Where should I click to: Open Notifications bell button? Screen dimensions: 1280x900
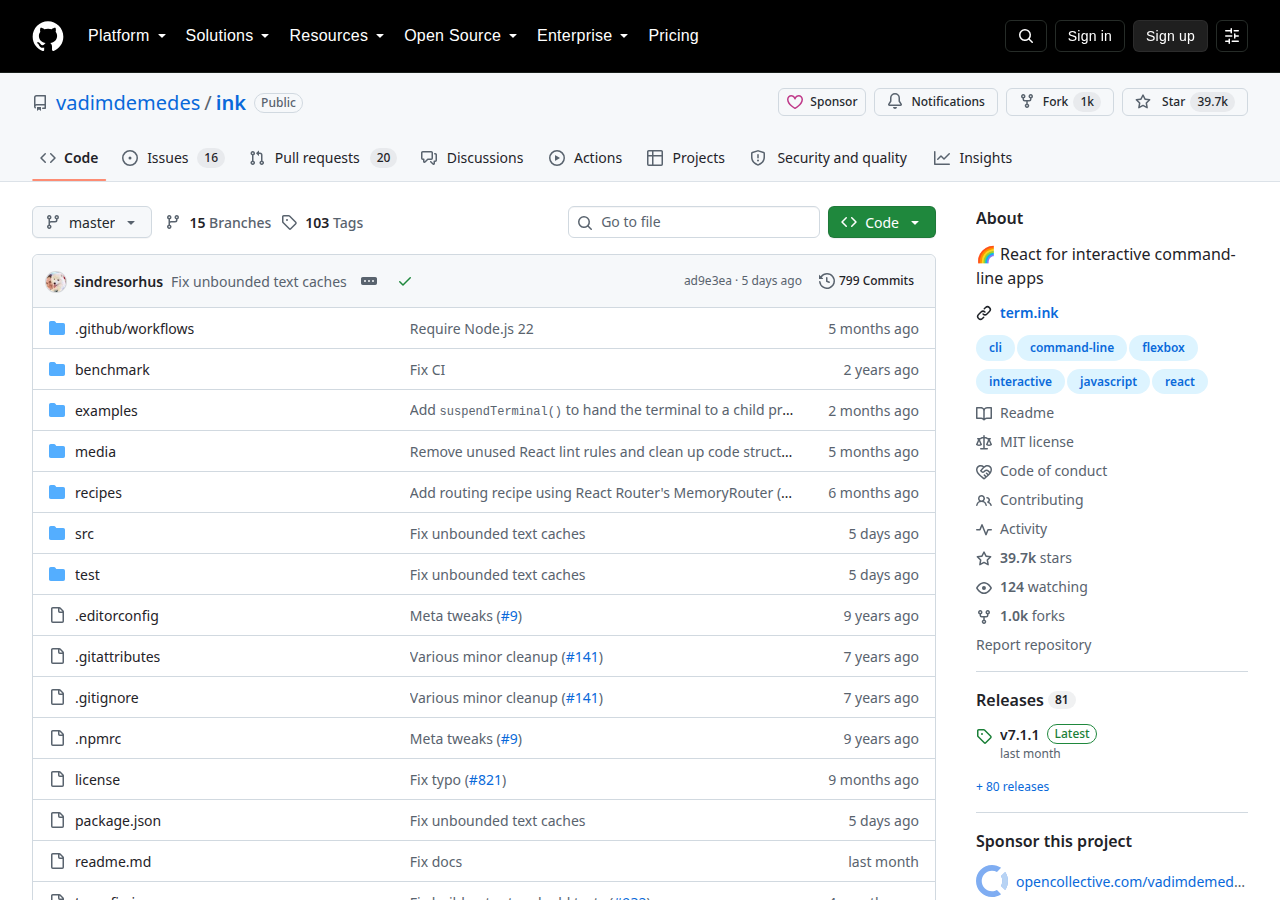936,102
